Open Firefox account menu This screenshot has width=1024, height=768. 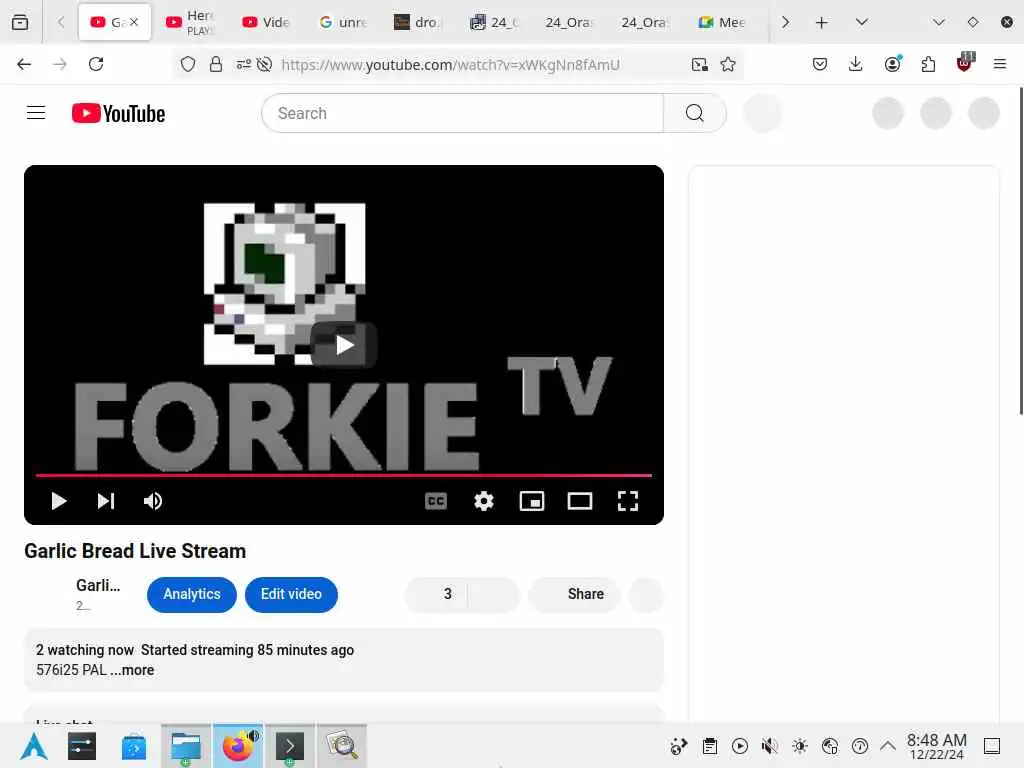point(893,63)
